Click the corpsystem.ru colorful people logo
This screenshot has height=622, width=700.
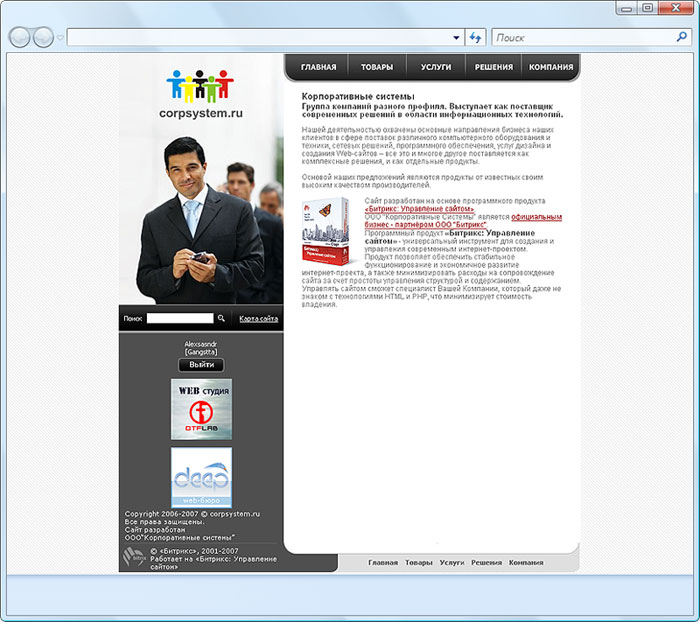pyautogui.click(x=200, y=85)
